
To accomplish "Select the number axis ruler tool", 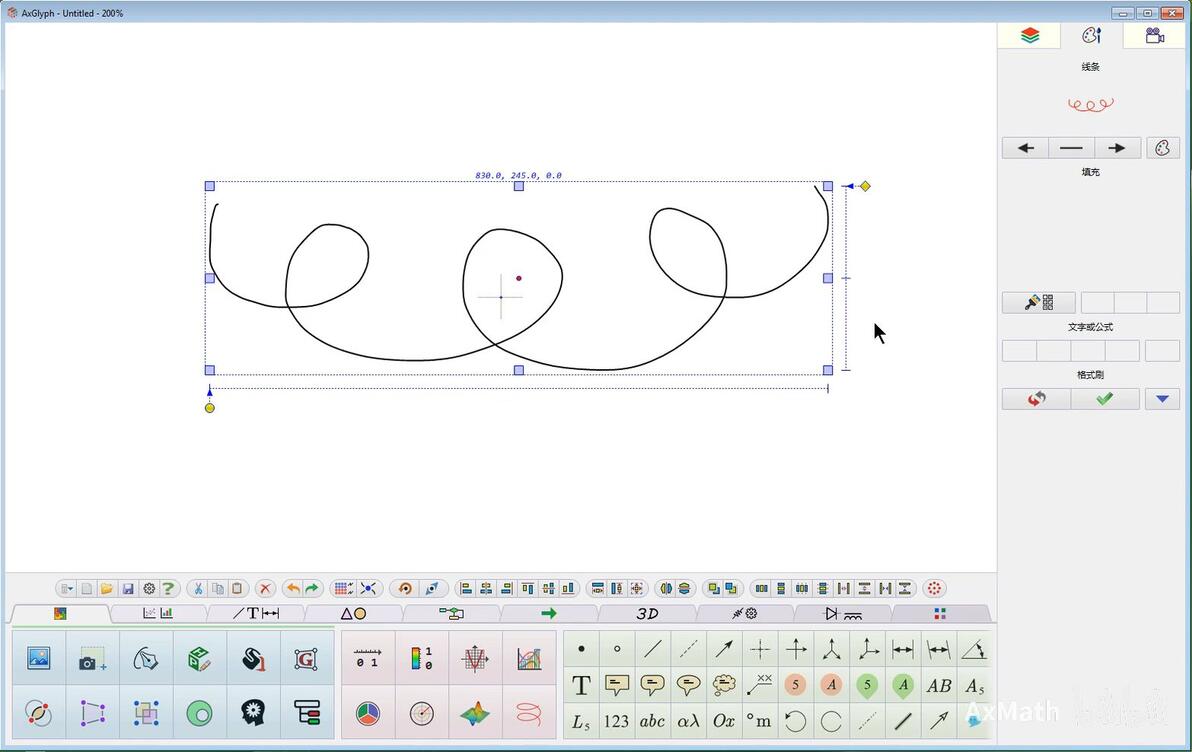I will pos(368,658).
